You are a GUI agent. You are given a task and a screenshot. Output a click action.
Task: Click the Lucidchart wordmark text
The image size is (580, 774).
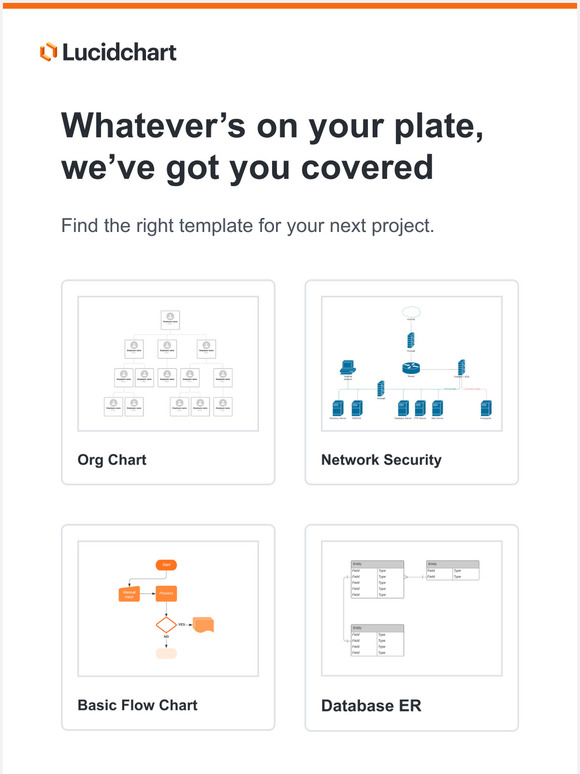click(x=119, y=52)
